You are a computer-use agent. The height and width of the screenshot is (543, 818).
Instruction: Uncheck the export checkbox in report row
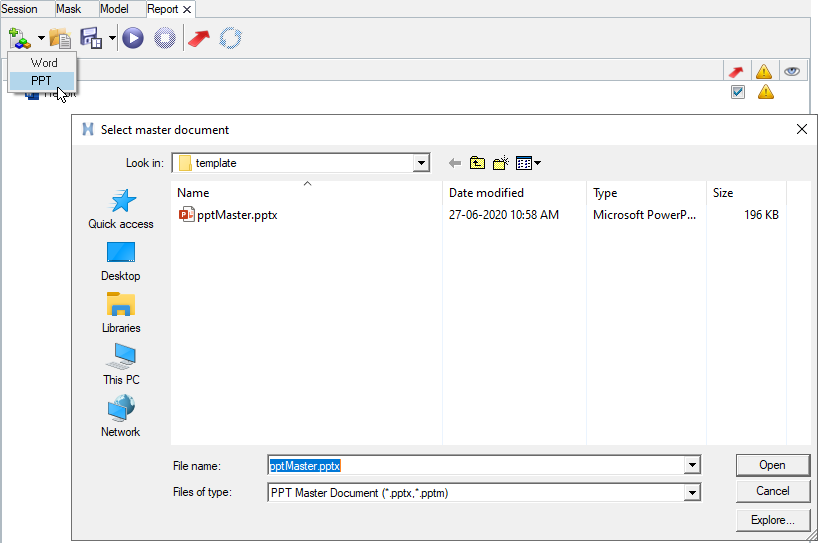(x=738, y=92)
